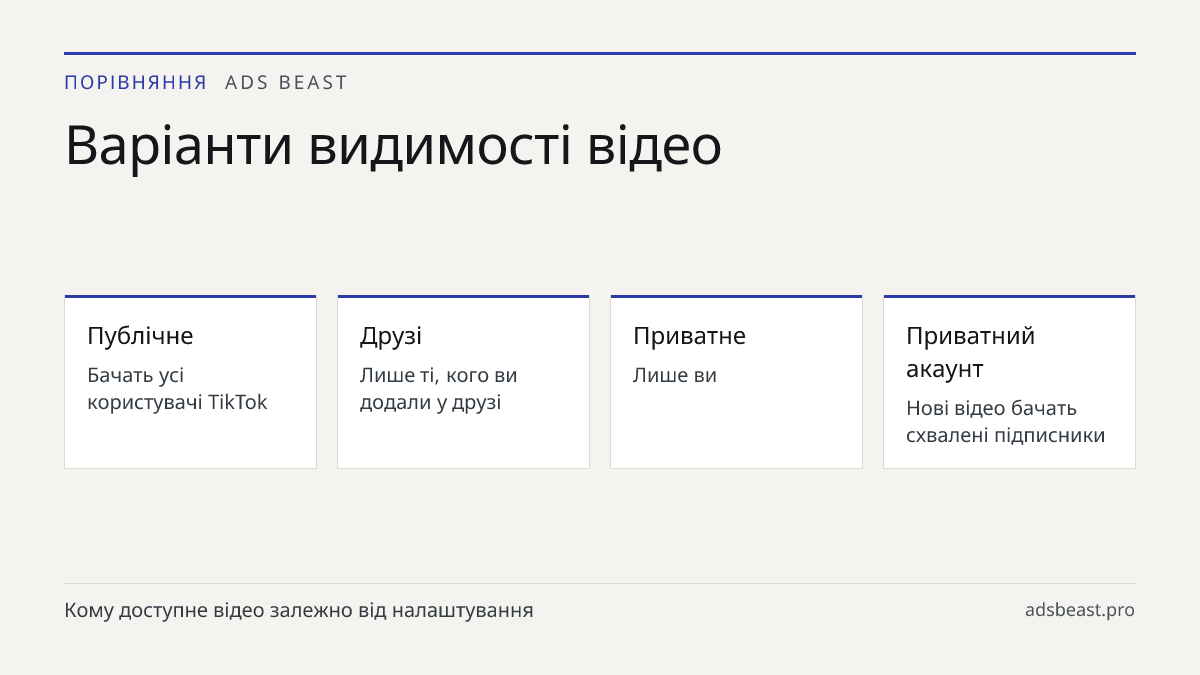Click the Лише ви description

(675, 376)
